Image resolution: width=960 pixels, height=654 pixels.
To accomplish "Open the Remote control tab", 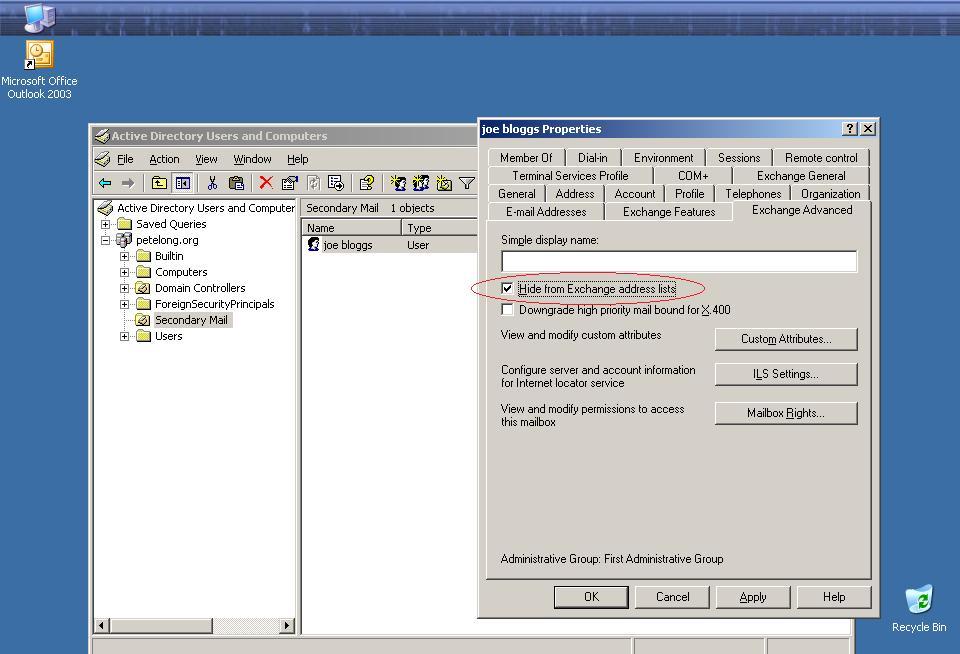I will coord(821,157).
